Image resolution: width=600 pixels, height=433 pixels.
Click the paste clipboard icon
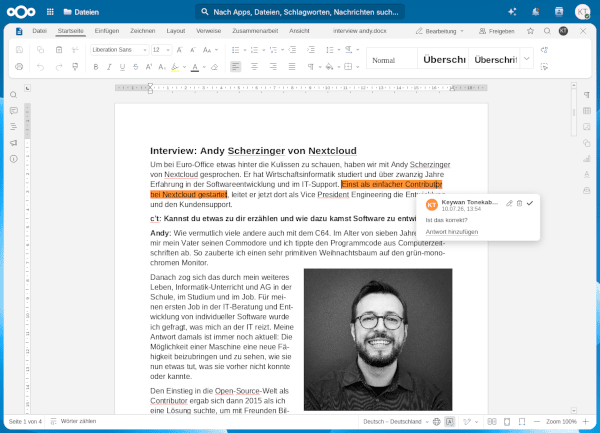tap(59, 50)
